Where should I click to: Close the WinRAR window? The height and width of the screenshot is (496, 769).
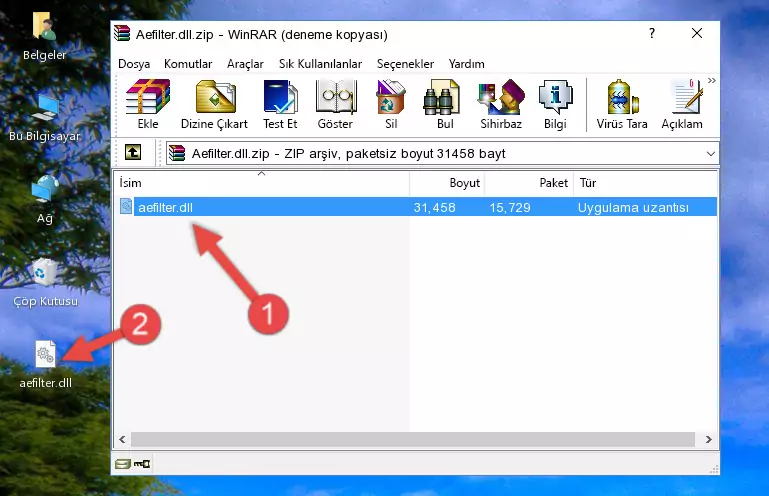click(x=696, y=33)
